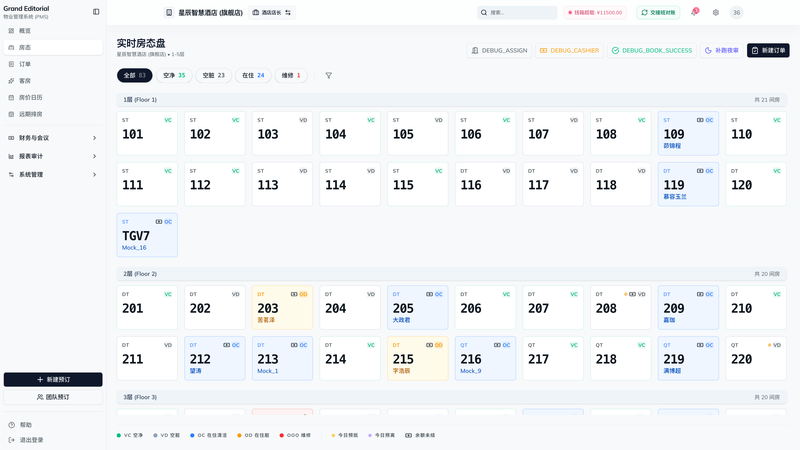The height and width of the screenshot is (450, 800).
Task: Click unpaid balance icon on room 209
Action: tap(700, 294)
